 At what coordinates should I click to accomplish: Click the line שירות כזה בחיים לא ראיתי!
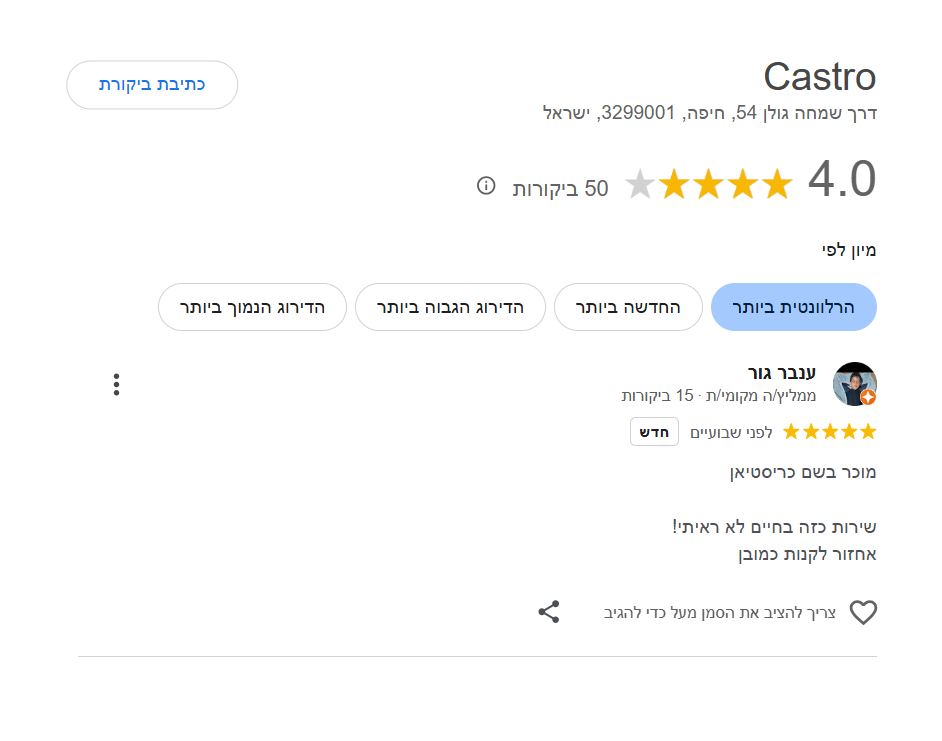[774, 527]
